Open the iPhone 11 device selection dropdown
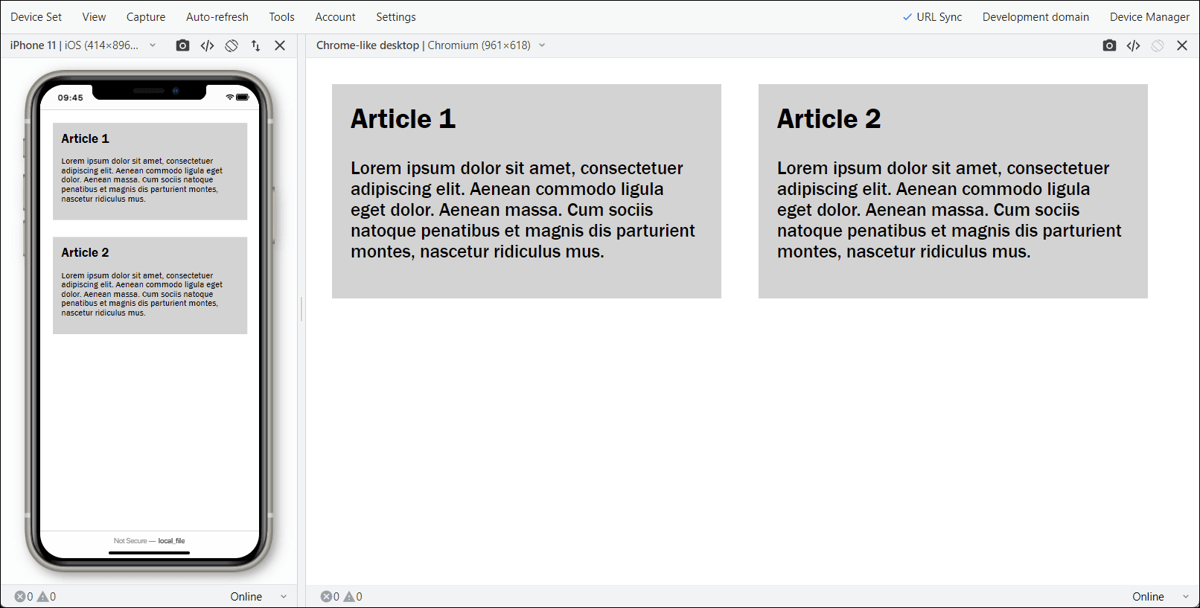1200x608 pixels. pos(152,45)
